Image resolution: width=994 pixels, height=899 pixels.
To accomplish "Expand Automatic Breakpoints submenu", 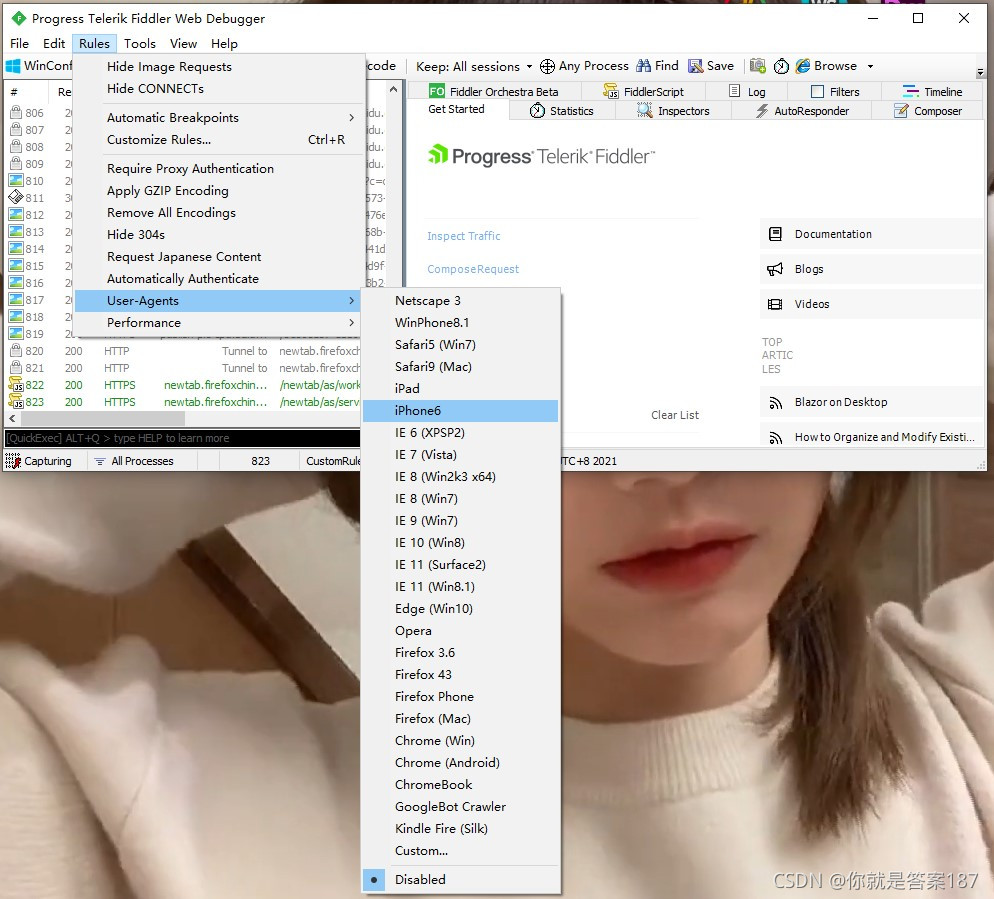I will (x=219, y=118).
